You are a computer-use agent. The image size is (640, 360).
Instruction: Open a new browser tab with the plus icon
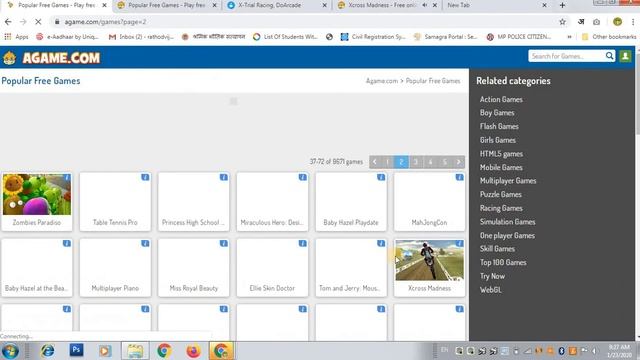pos(562,5)
